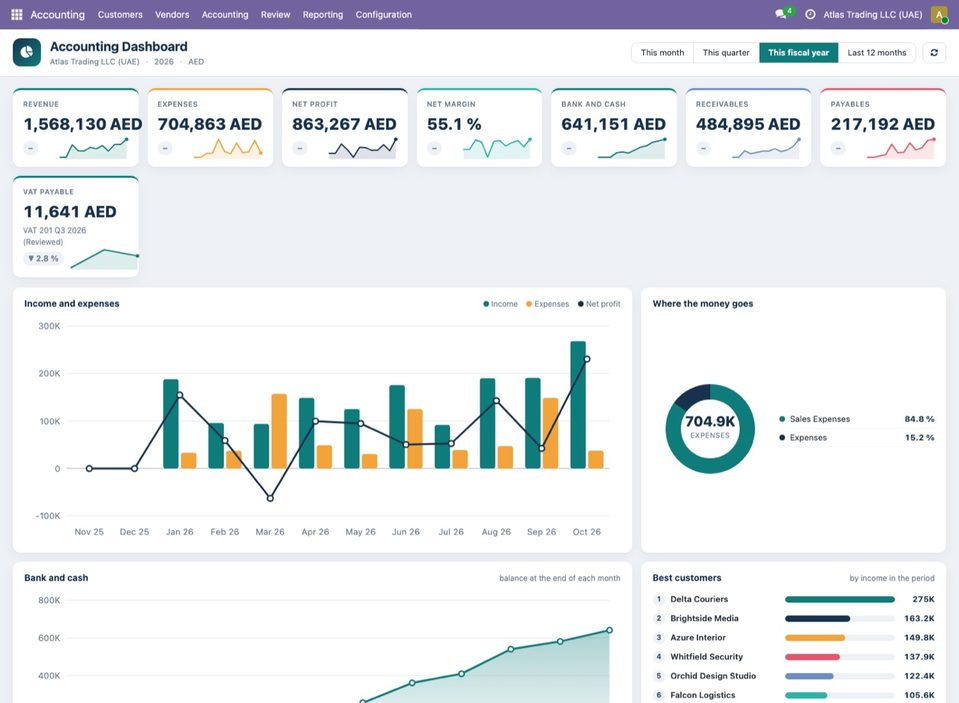Click the Mar 26 net profit point

pos(270,498)
